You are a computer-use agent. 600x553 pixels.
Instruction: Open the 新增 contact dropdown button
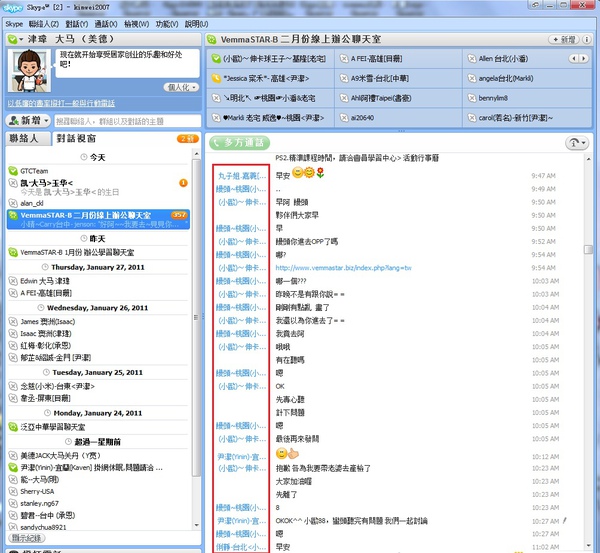coord(28,121)
